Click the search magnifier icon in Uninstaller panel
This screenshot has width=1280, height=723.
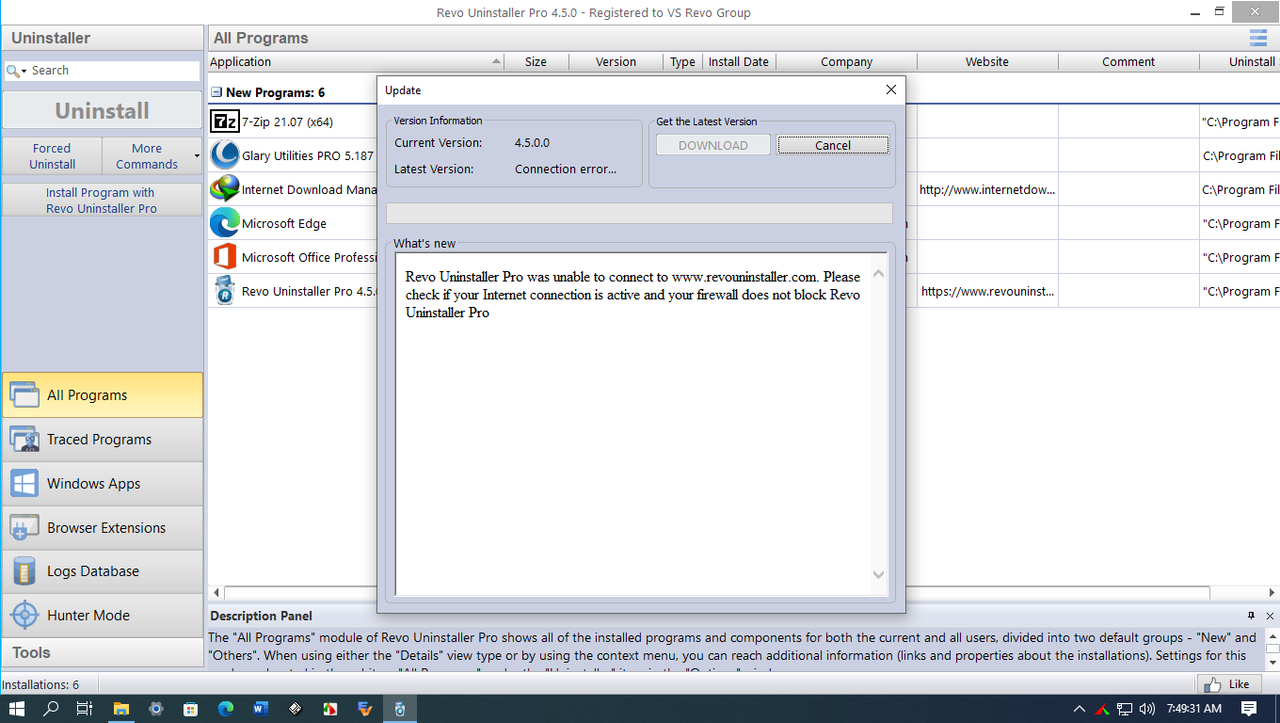coord(14,71)
